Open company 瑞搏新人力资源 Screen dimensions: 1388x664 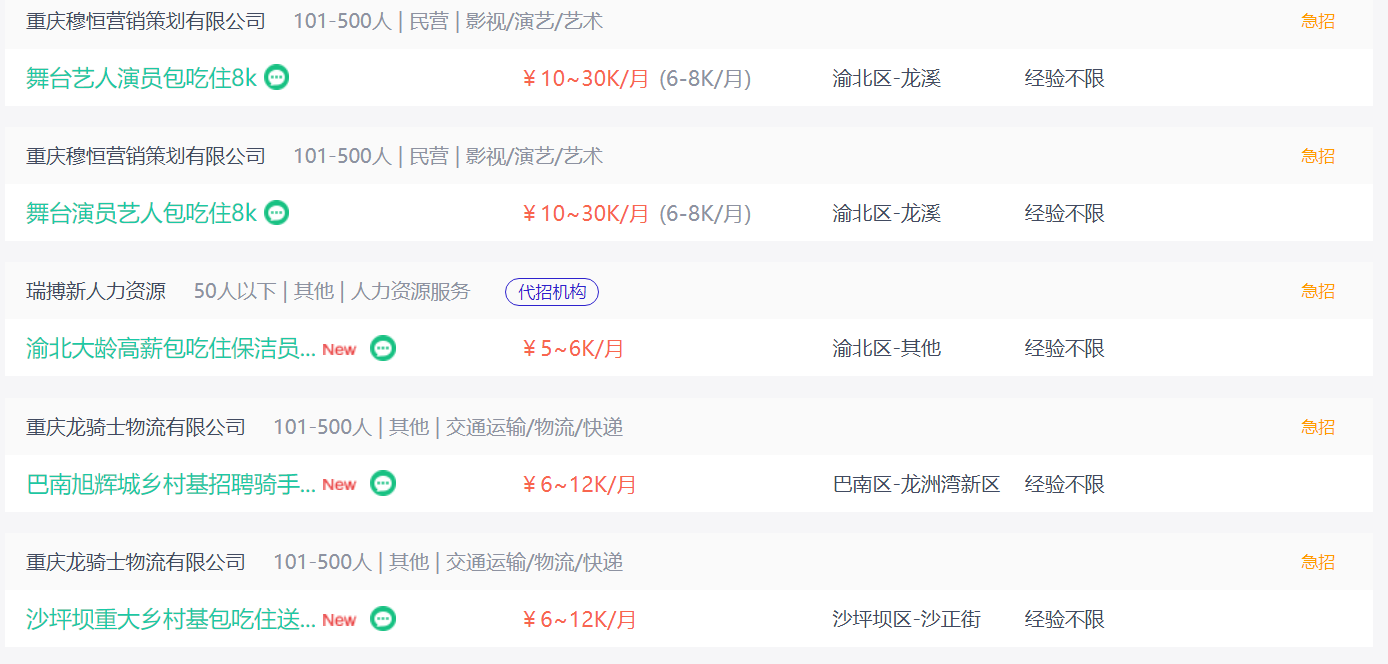(96, 292)
